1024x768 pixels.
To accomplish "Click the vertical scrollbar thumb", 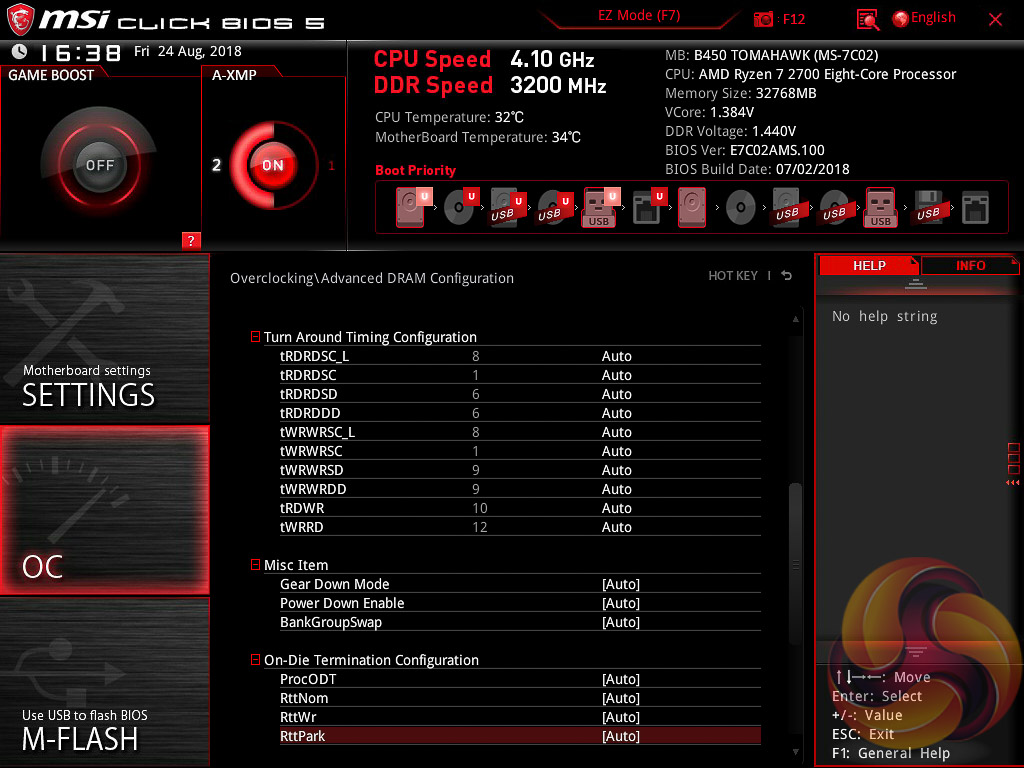I will tap(795, 563).
